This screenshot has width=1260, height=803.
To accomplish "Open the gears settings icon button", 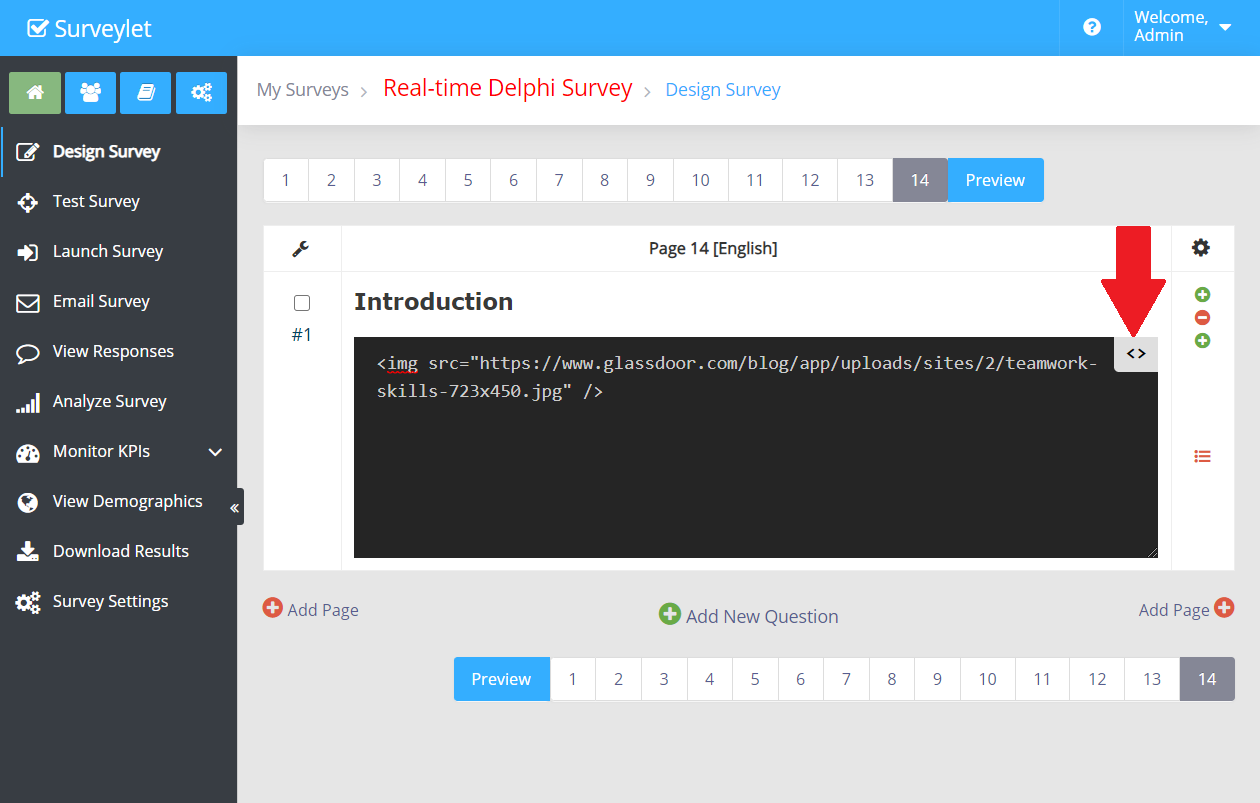I will [201, 93].
